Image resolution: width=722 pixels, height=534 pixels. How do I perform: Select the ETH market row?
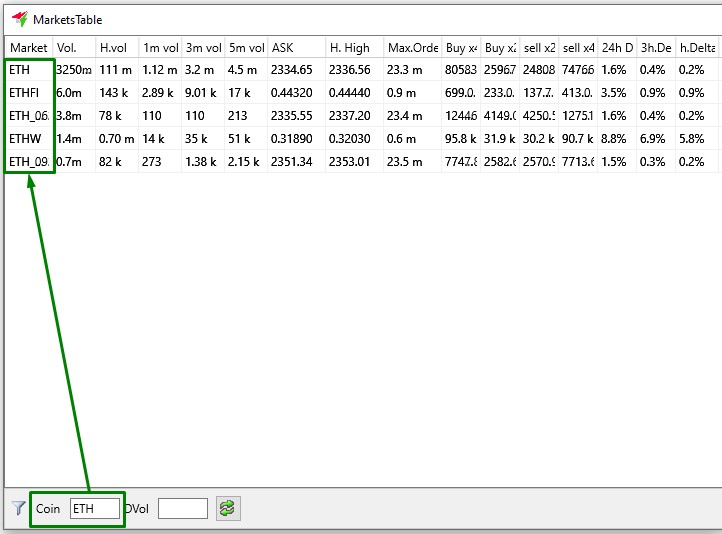[x=29, y=70]
